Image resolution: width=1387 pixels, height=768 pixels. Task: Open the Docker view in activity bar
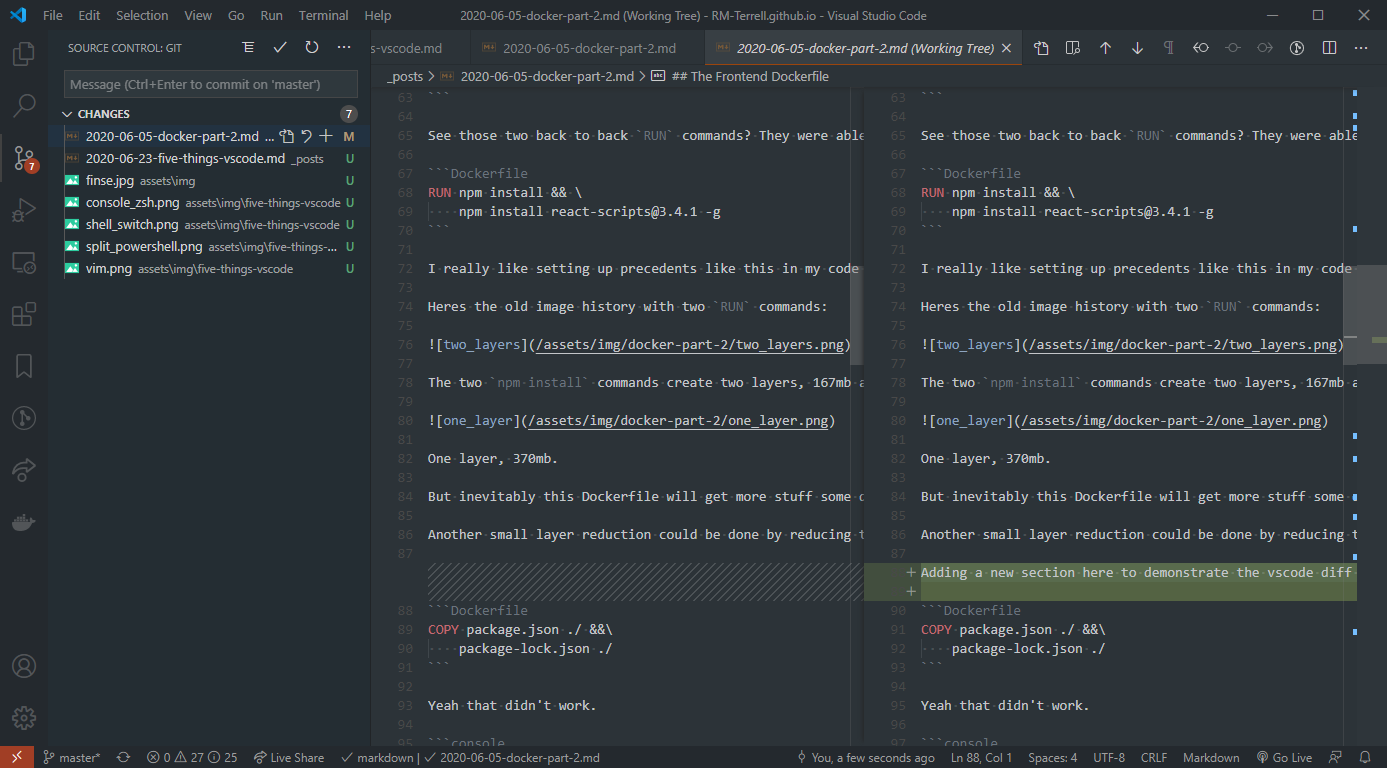click(24, 522)
